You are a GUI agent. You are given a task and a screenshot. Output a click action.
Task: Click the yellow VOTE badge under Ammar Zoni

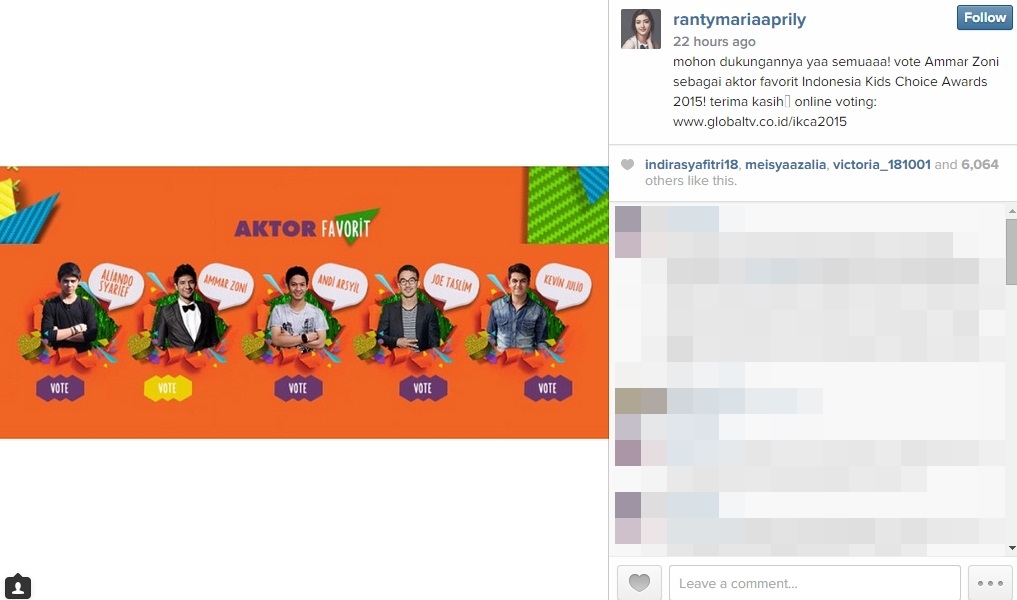[167, 388]
